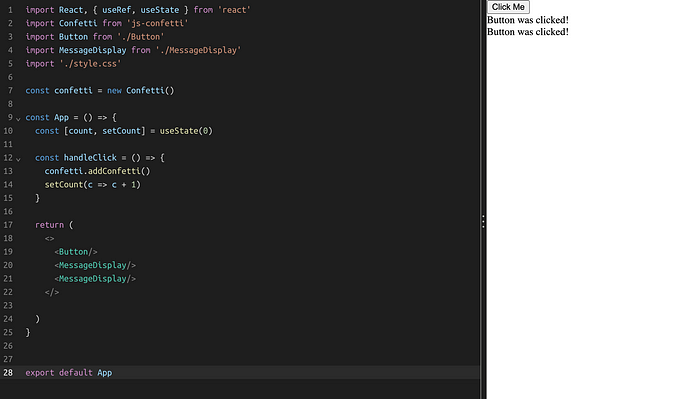Click handleClick name on line 12
Image resolution: width=700 pixels, height=399 pixels.
coord(90,158)
